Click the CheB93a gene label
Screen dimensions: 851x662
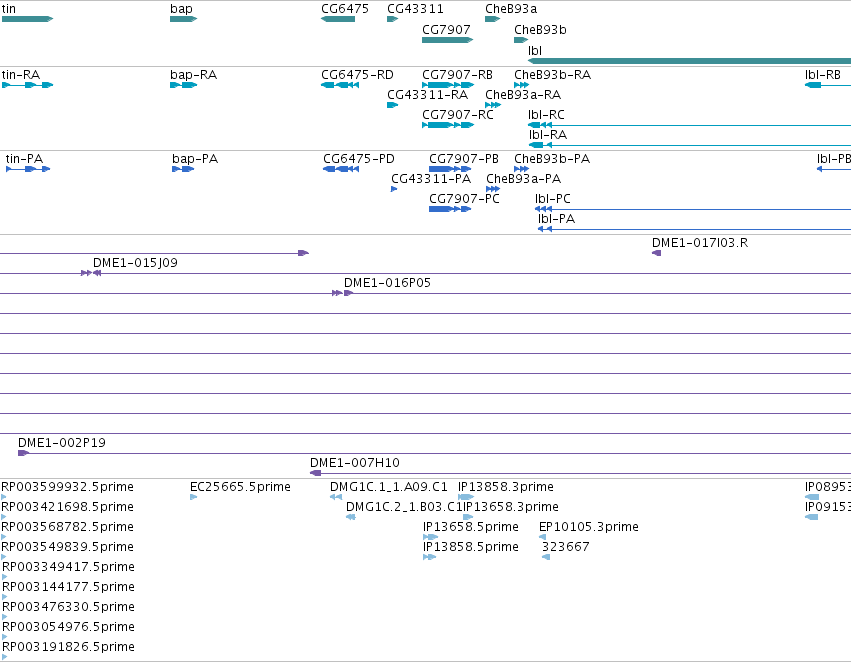(x=511, y=9)
